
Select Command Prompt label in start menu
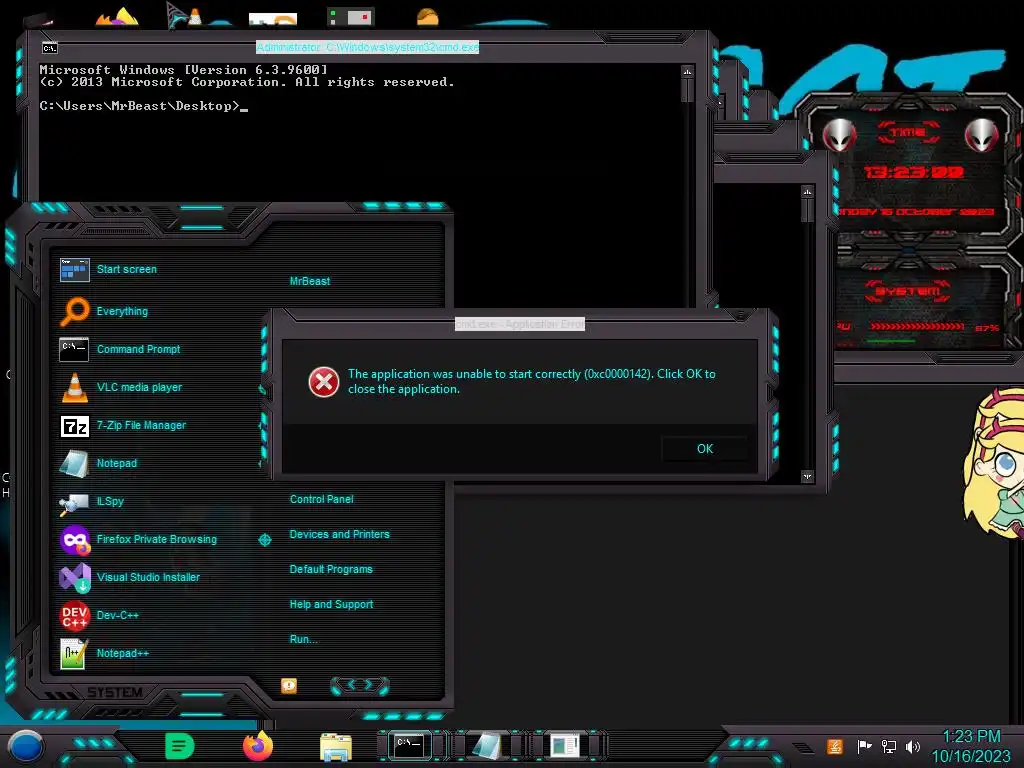pyautogui.click(x=138, y=349)
